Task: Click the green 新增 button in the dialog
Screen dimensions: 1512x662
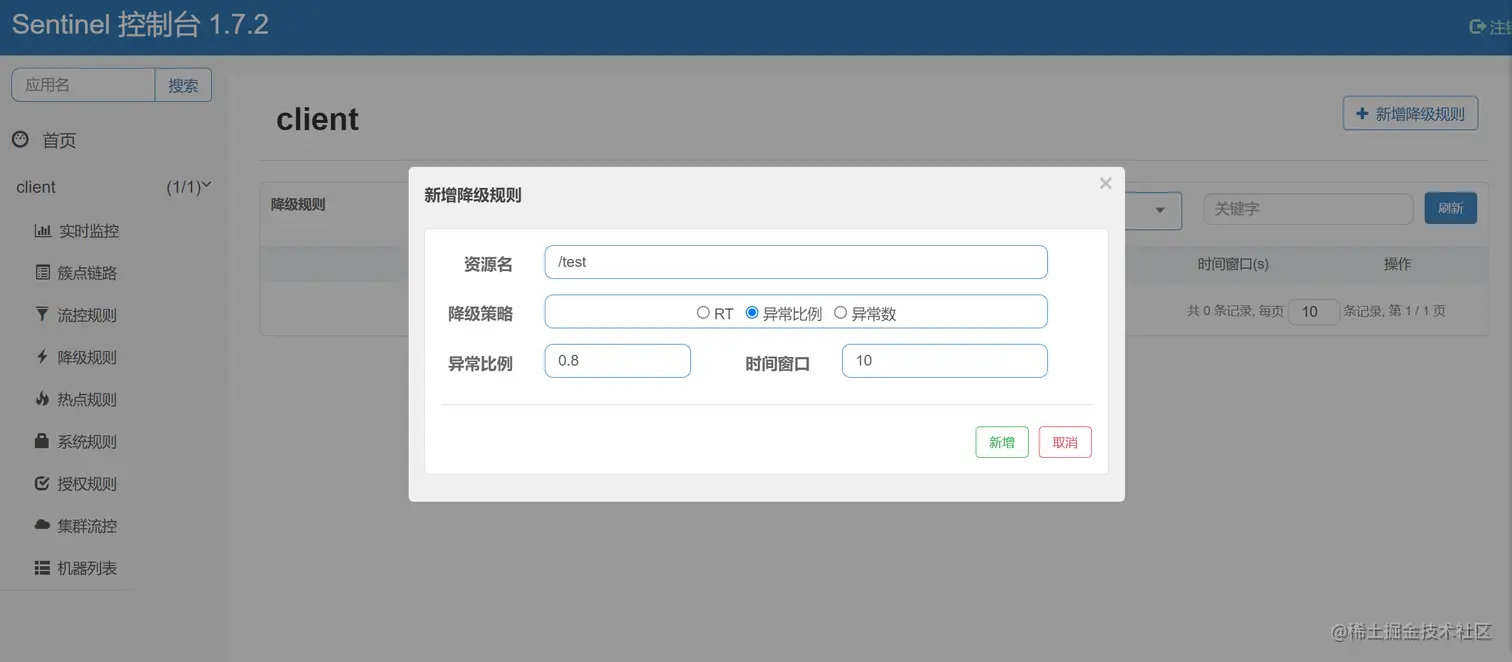Action: (1002, 442)
